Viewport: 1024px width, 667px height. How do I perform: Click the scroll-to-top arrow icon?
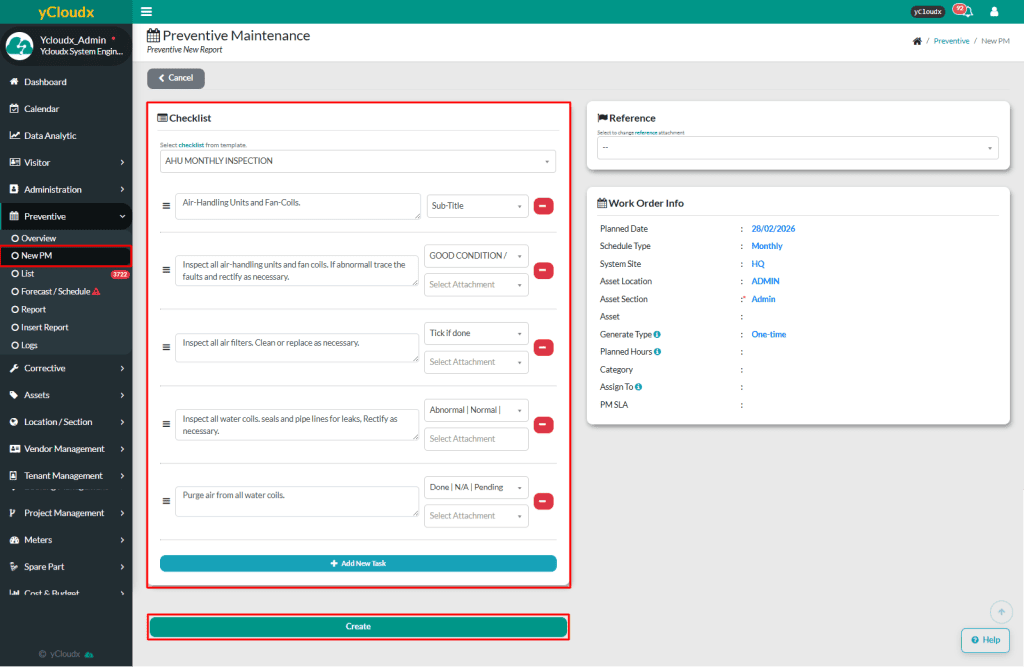pyautogui.click(x=1001, y=611)
